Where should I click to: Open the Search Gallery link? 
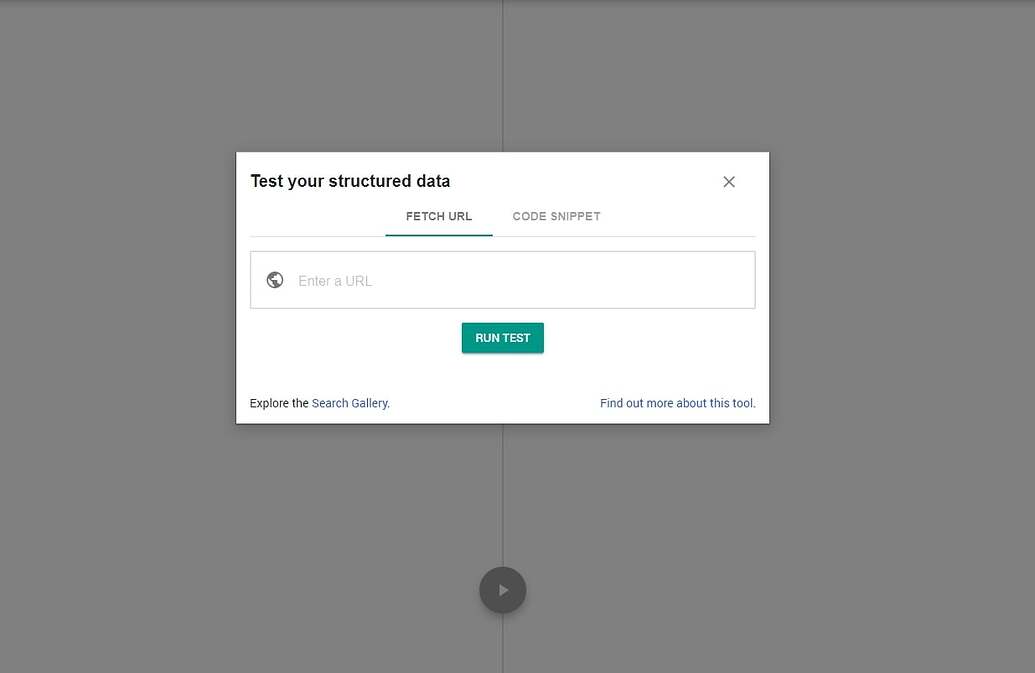tap(349, 402)
